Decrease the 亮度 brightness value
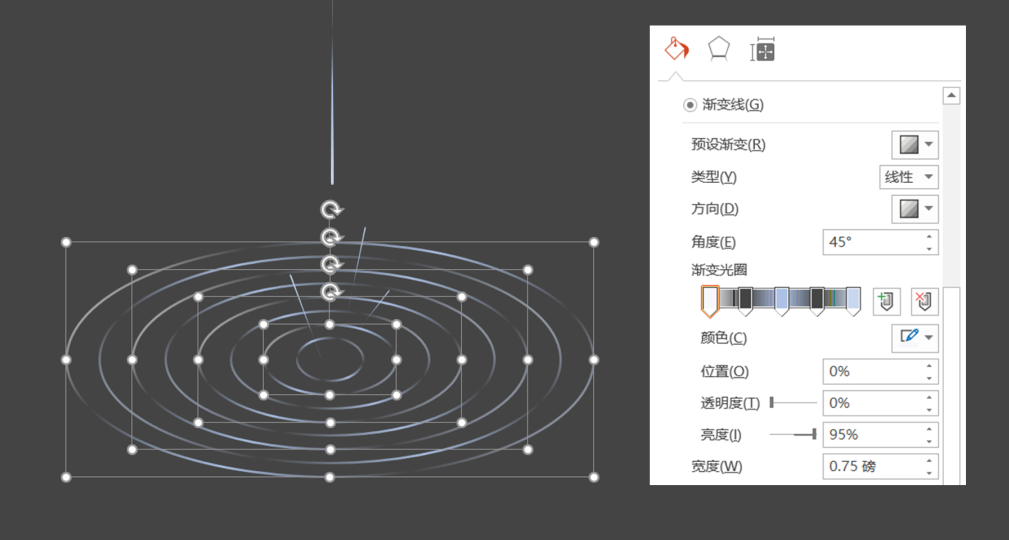 coord(929,441)
